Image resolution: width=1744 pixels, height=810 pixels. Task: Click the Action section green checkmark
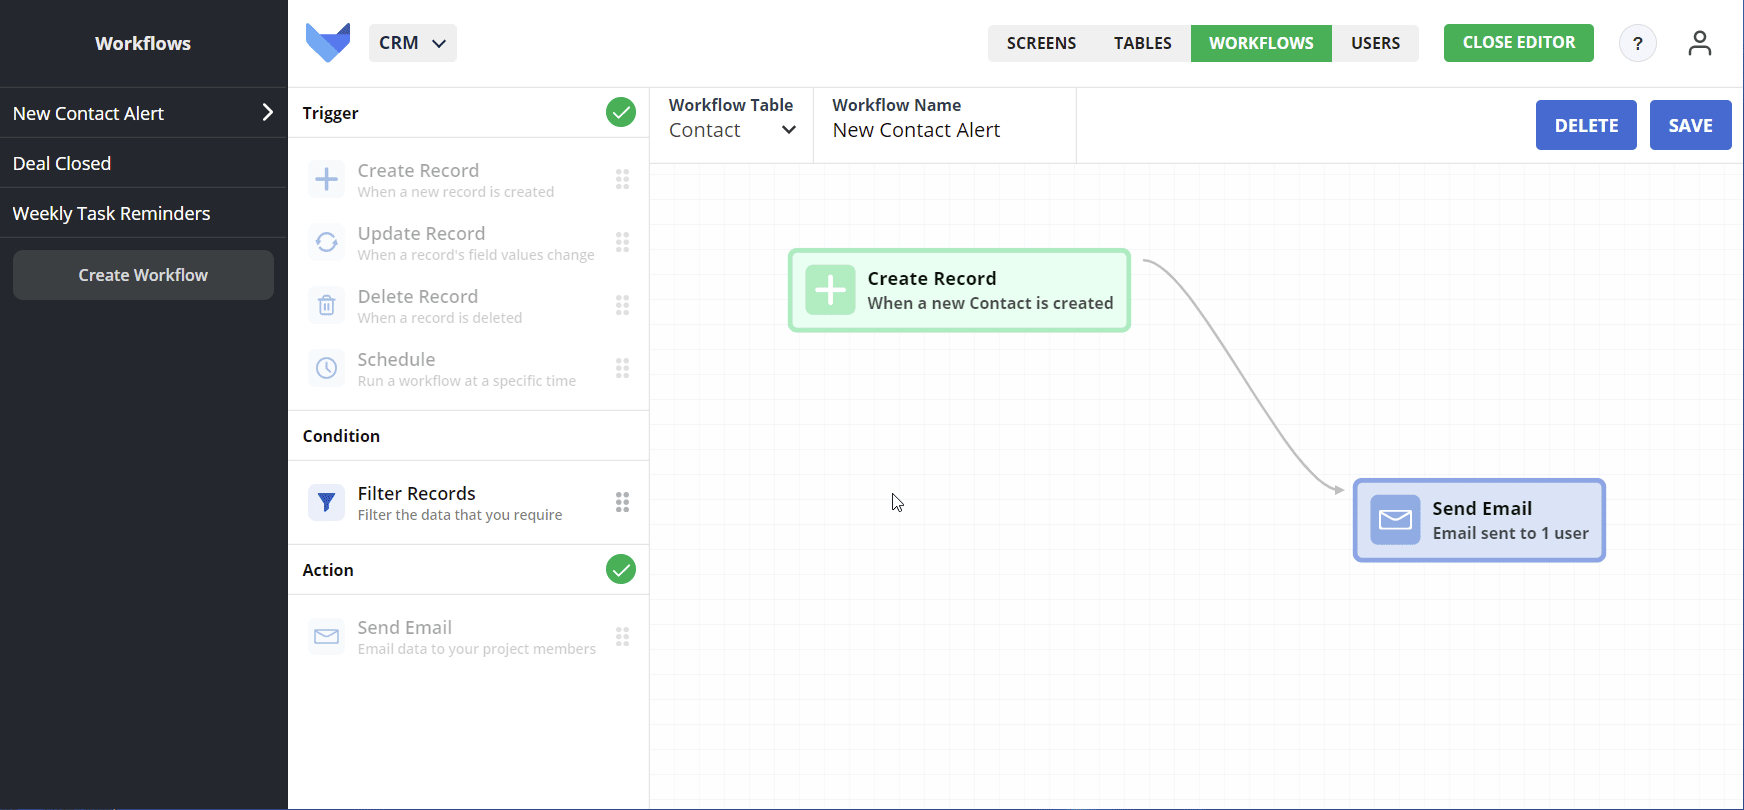click(621, 569)
